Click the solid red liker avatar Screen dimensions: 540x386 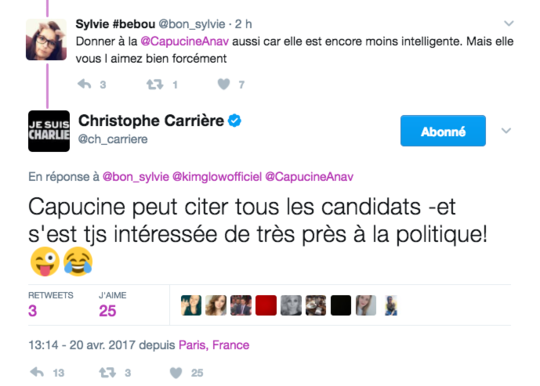click(x=266, y=305)
